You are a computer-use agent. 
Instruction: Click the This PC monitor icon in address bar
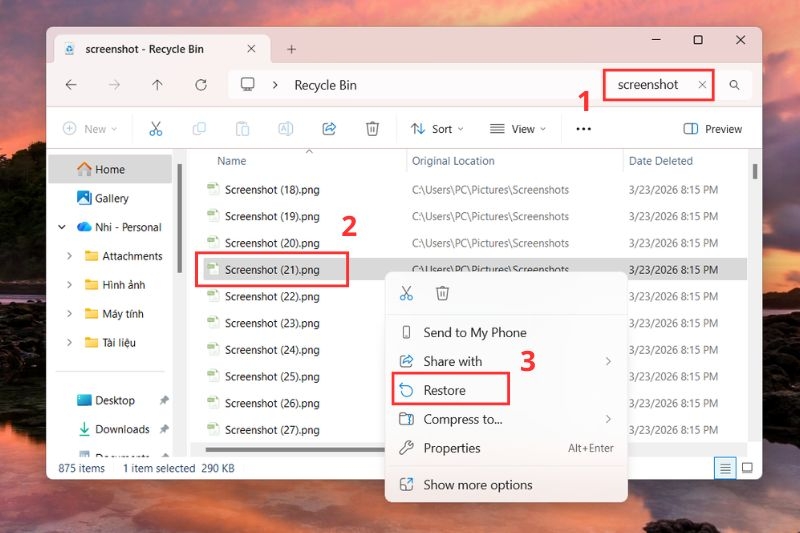[x=247, y=84]
